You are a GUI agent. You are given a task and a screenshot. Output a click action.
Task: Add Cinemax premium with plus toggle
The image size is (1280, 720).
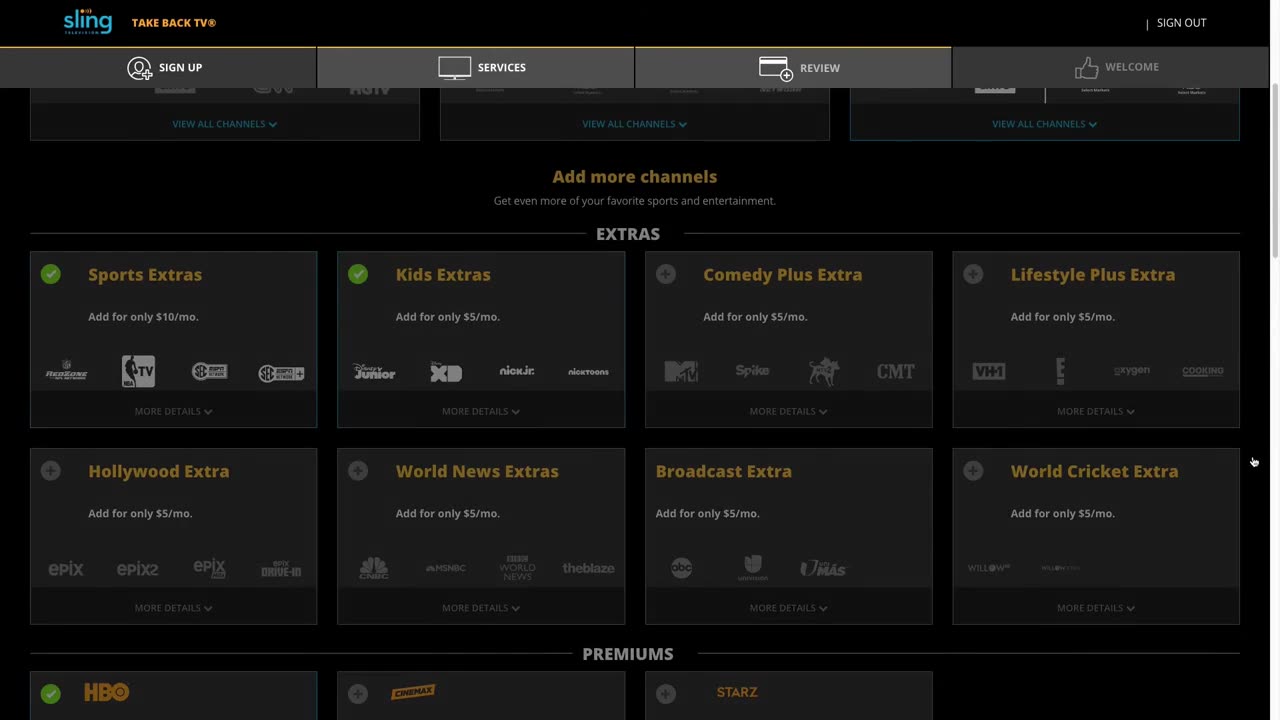(x=358, y=693)
